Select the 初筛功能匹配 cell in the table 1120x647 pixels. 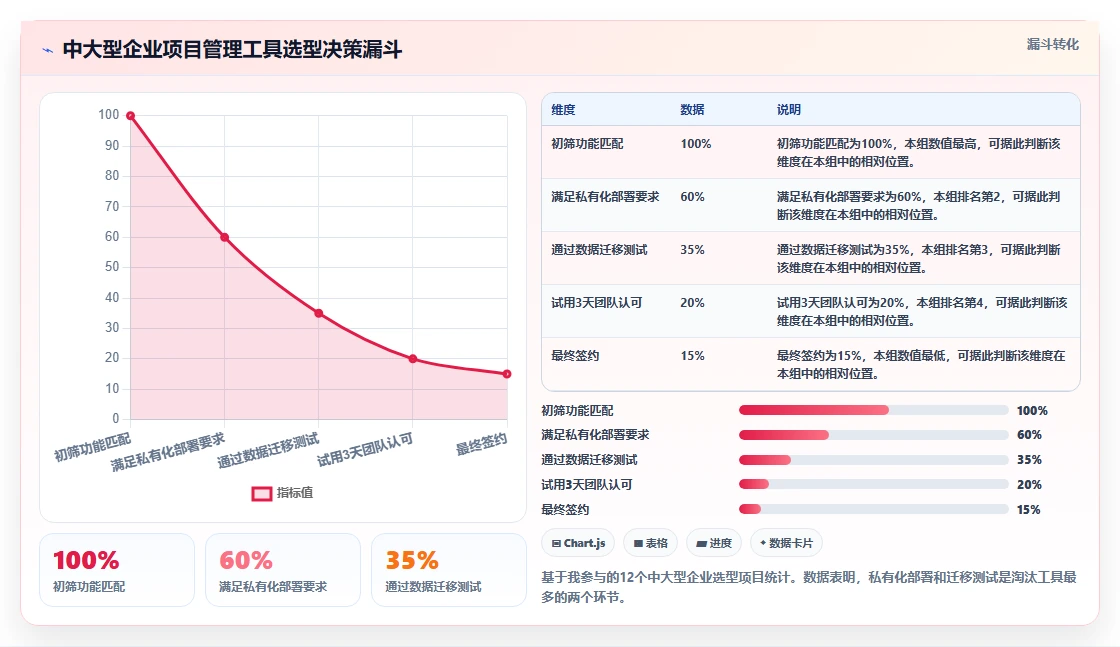pyautogui.click(x=587, y=144)
